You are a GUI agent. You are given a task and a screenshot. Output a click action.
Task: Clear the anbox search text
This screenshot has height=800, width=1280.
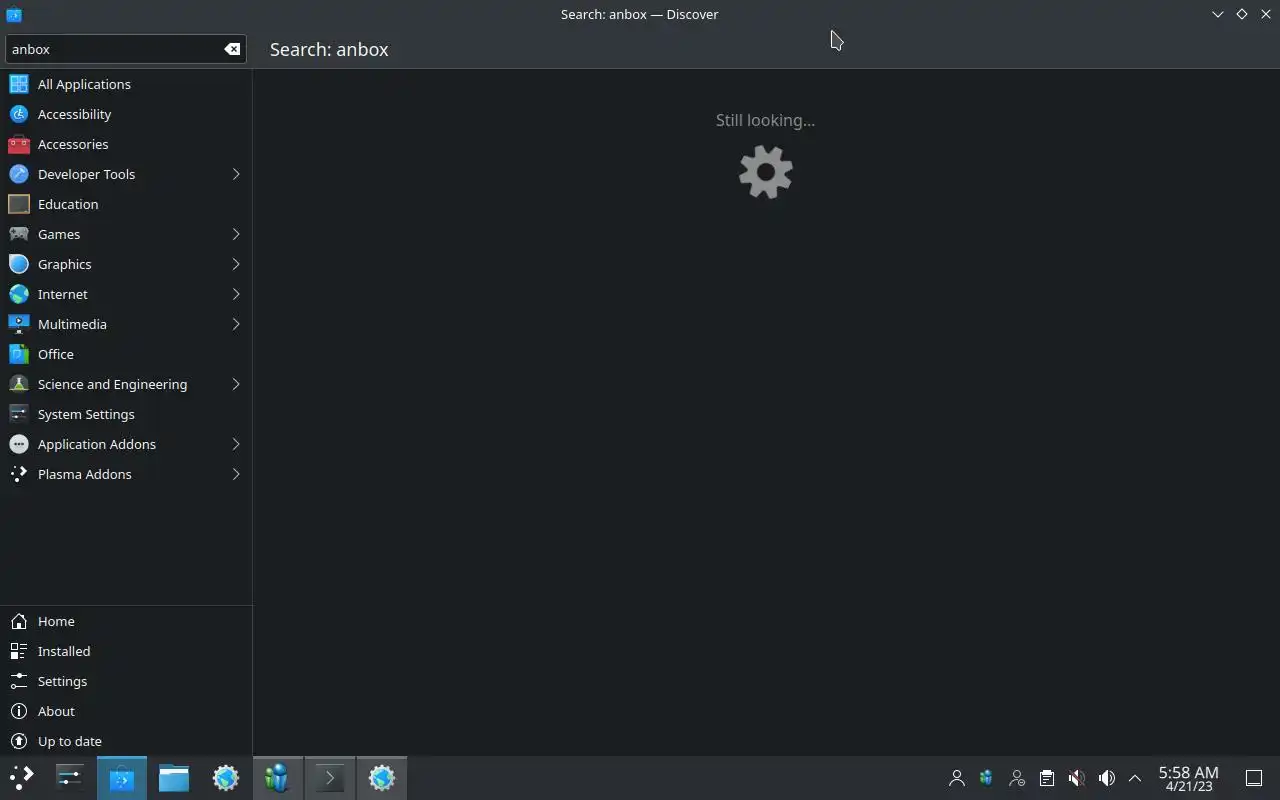(x=232, y=49)
